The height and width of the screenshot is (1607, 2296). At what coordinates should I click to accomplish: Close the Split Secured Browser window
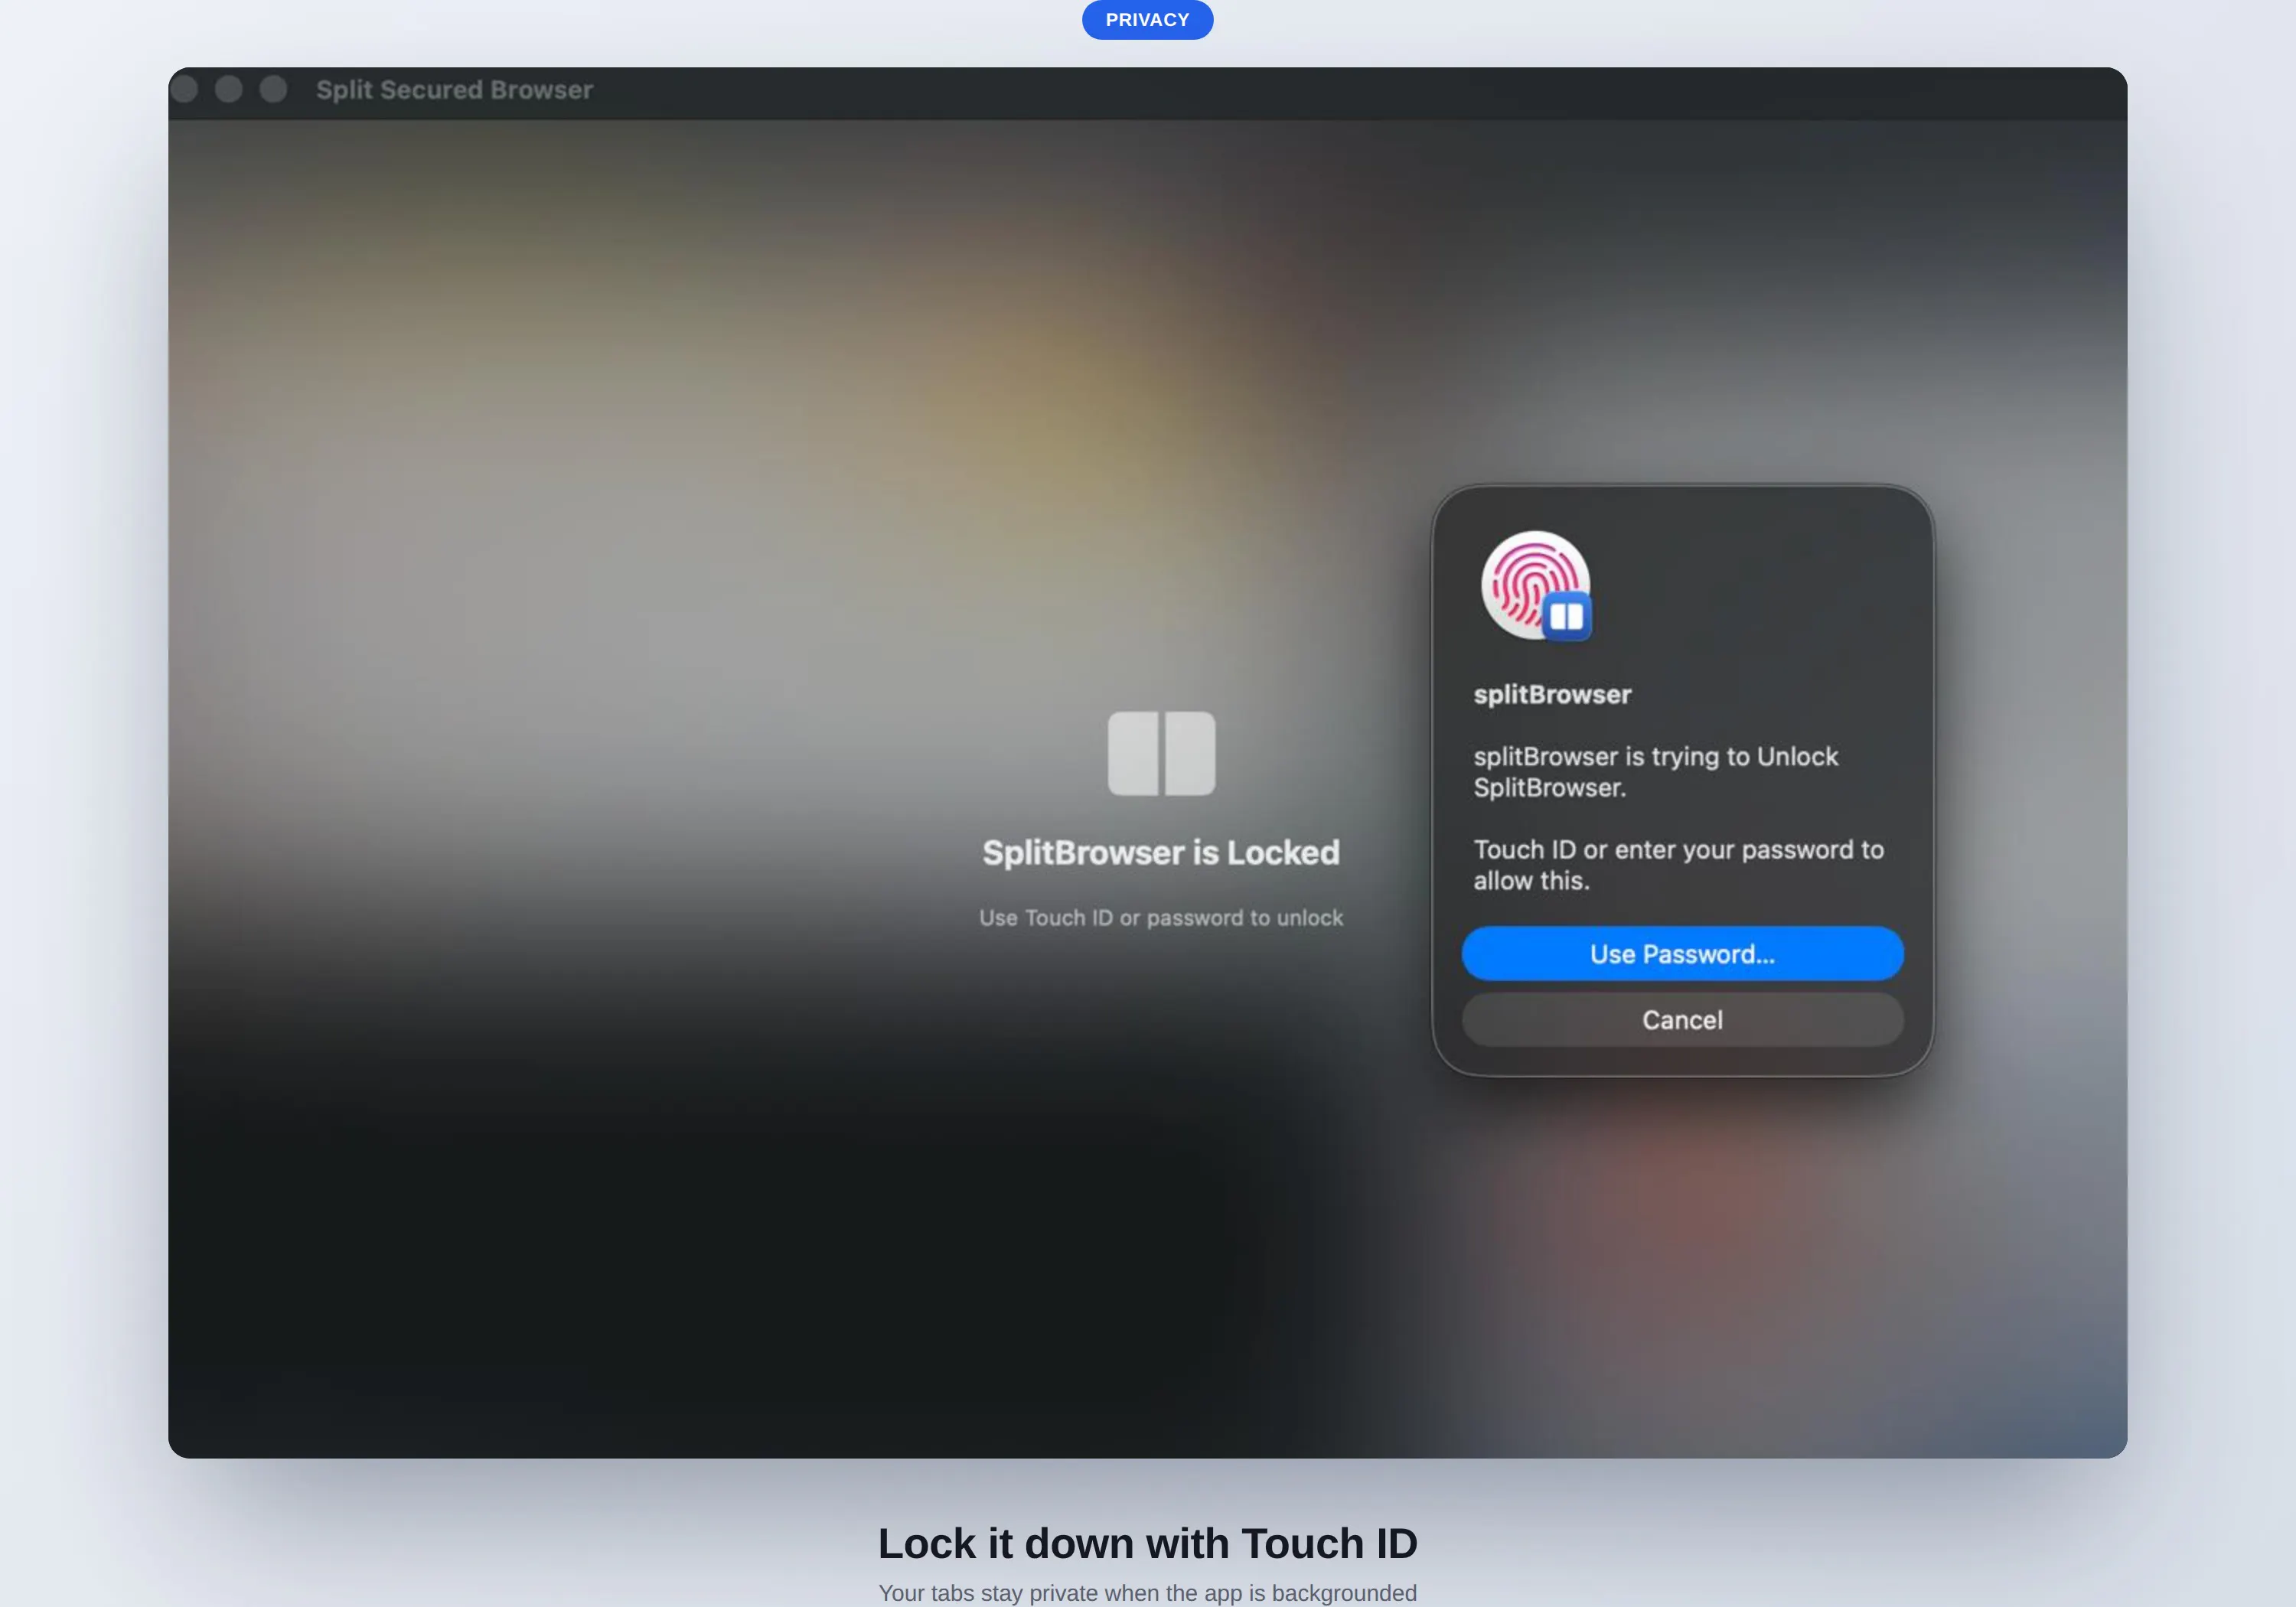185,89
